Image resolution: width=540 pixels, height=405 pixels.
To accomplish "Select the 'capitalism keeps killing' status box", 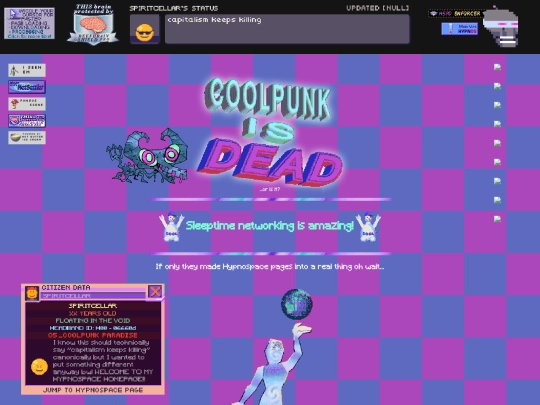I will [287, 29].
